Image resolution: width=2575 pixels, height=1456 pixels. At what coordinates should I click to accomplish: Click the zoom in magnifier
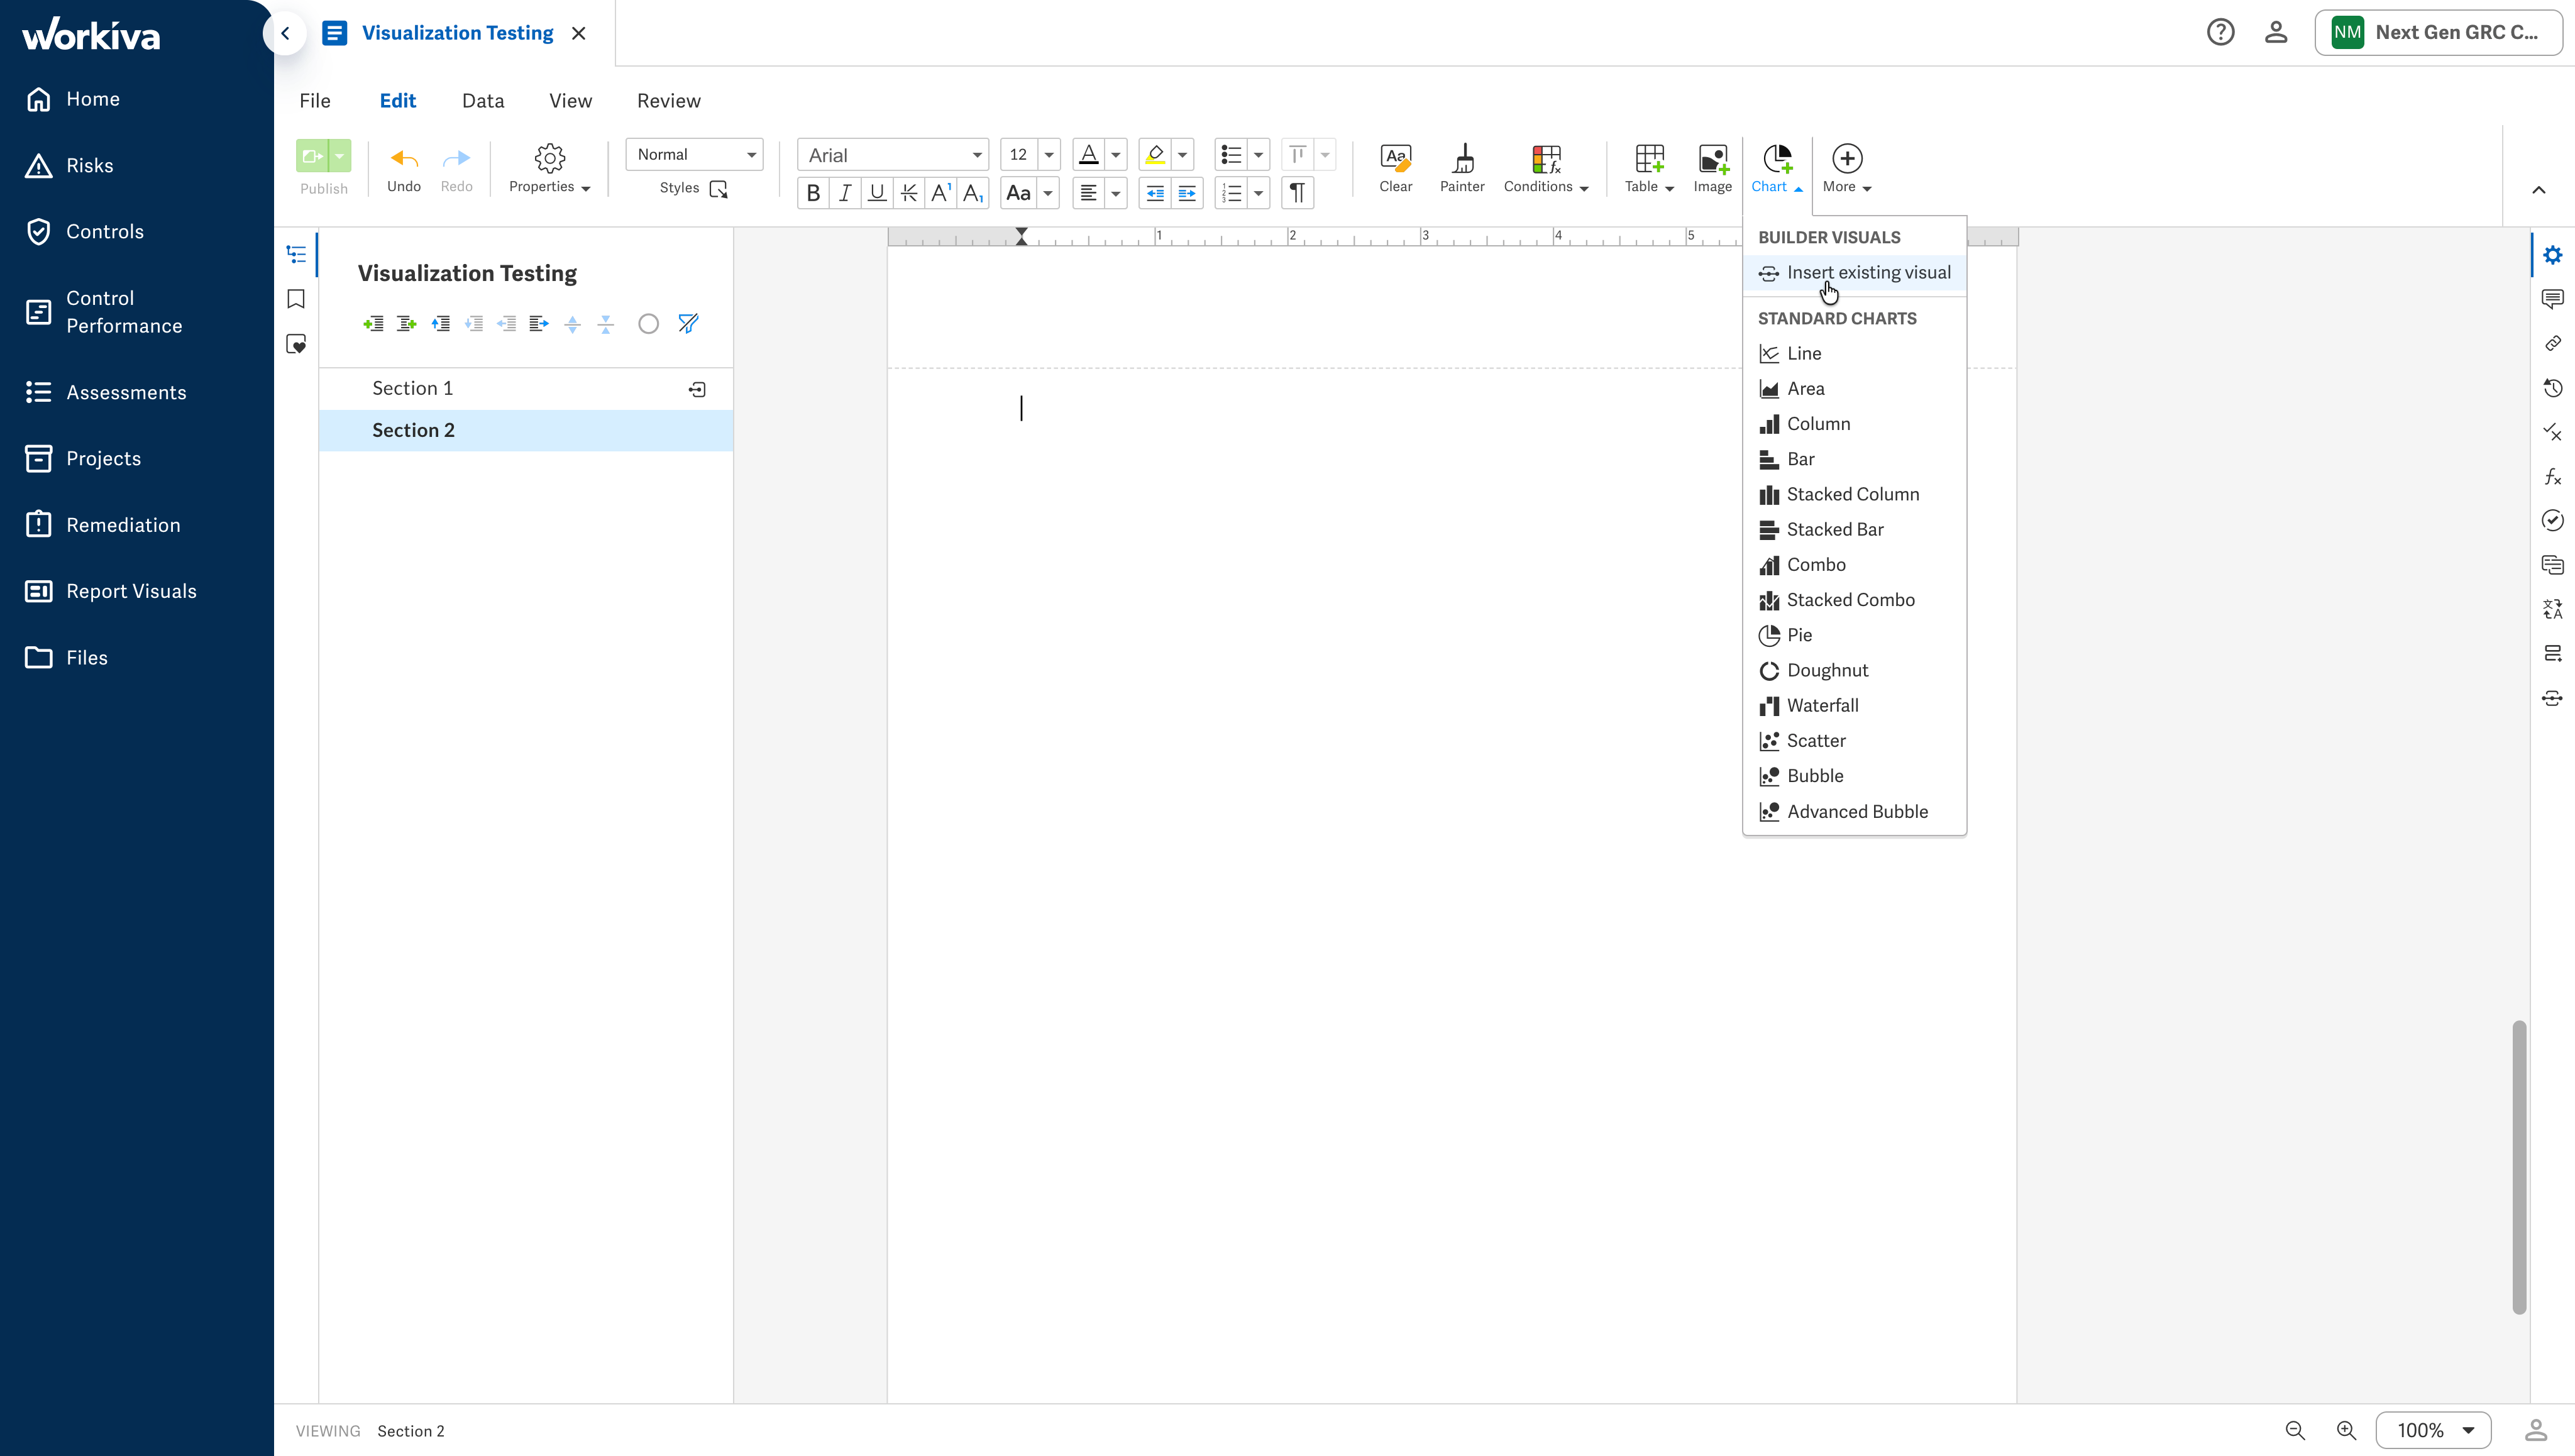click(x=2346, y=1431)
